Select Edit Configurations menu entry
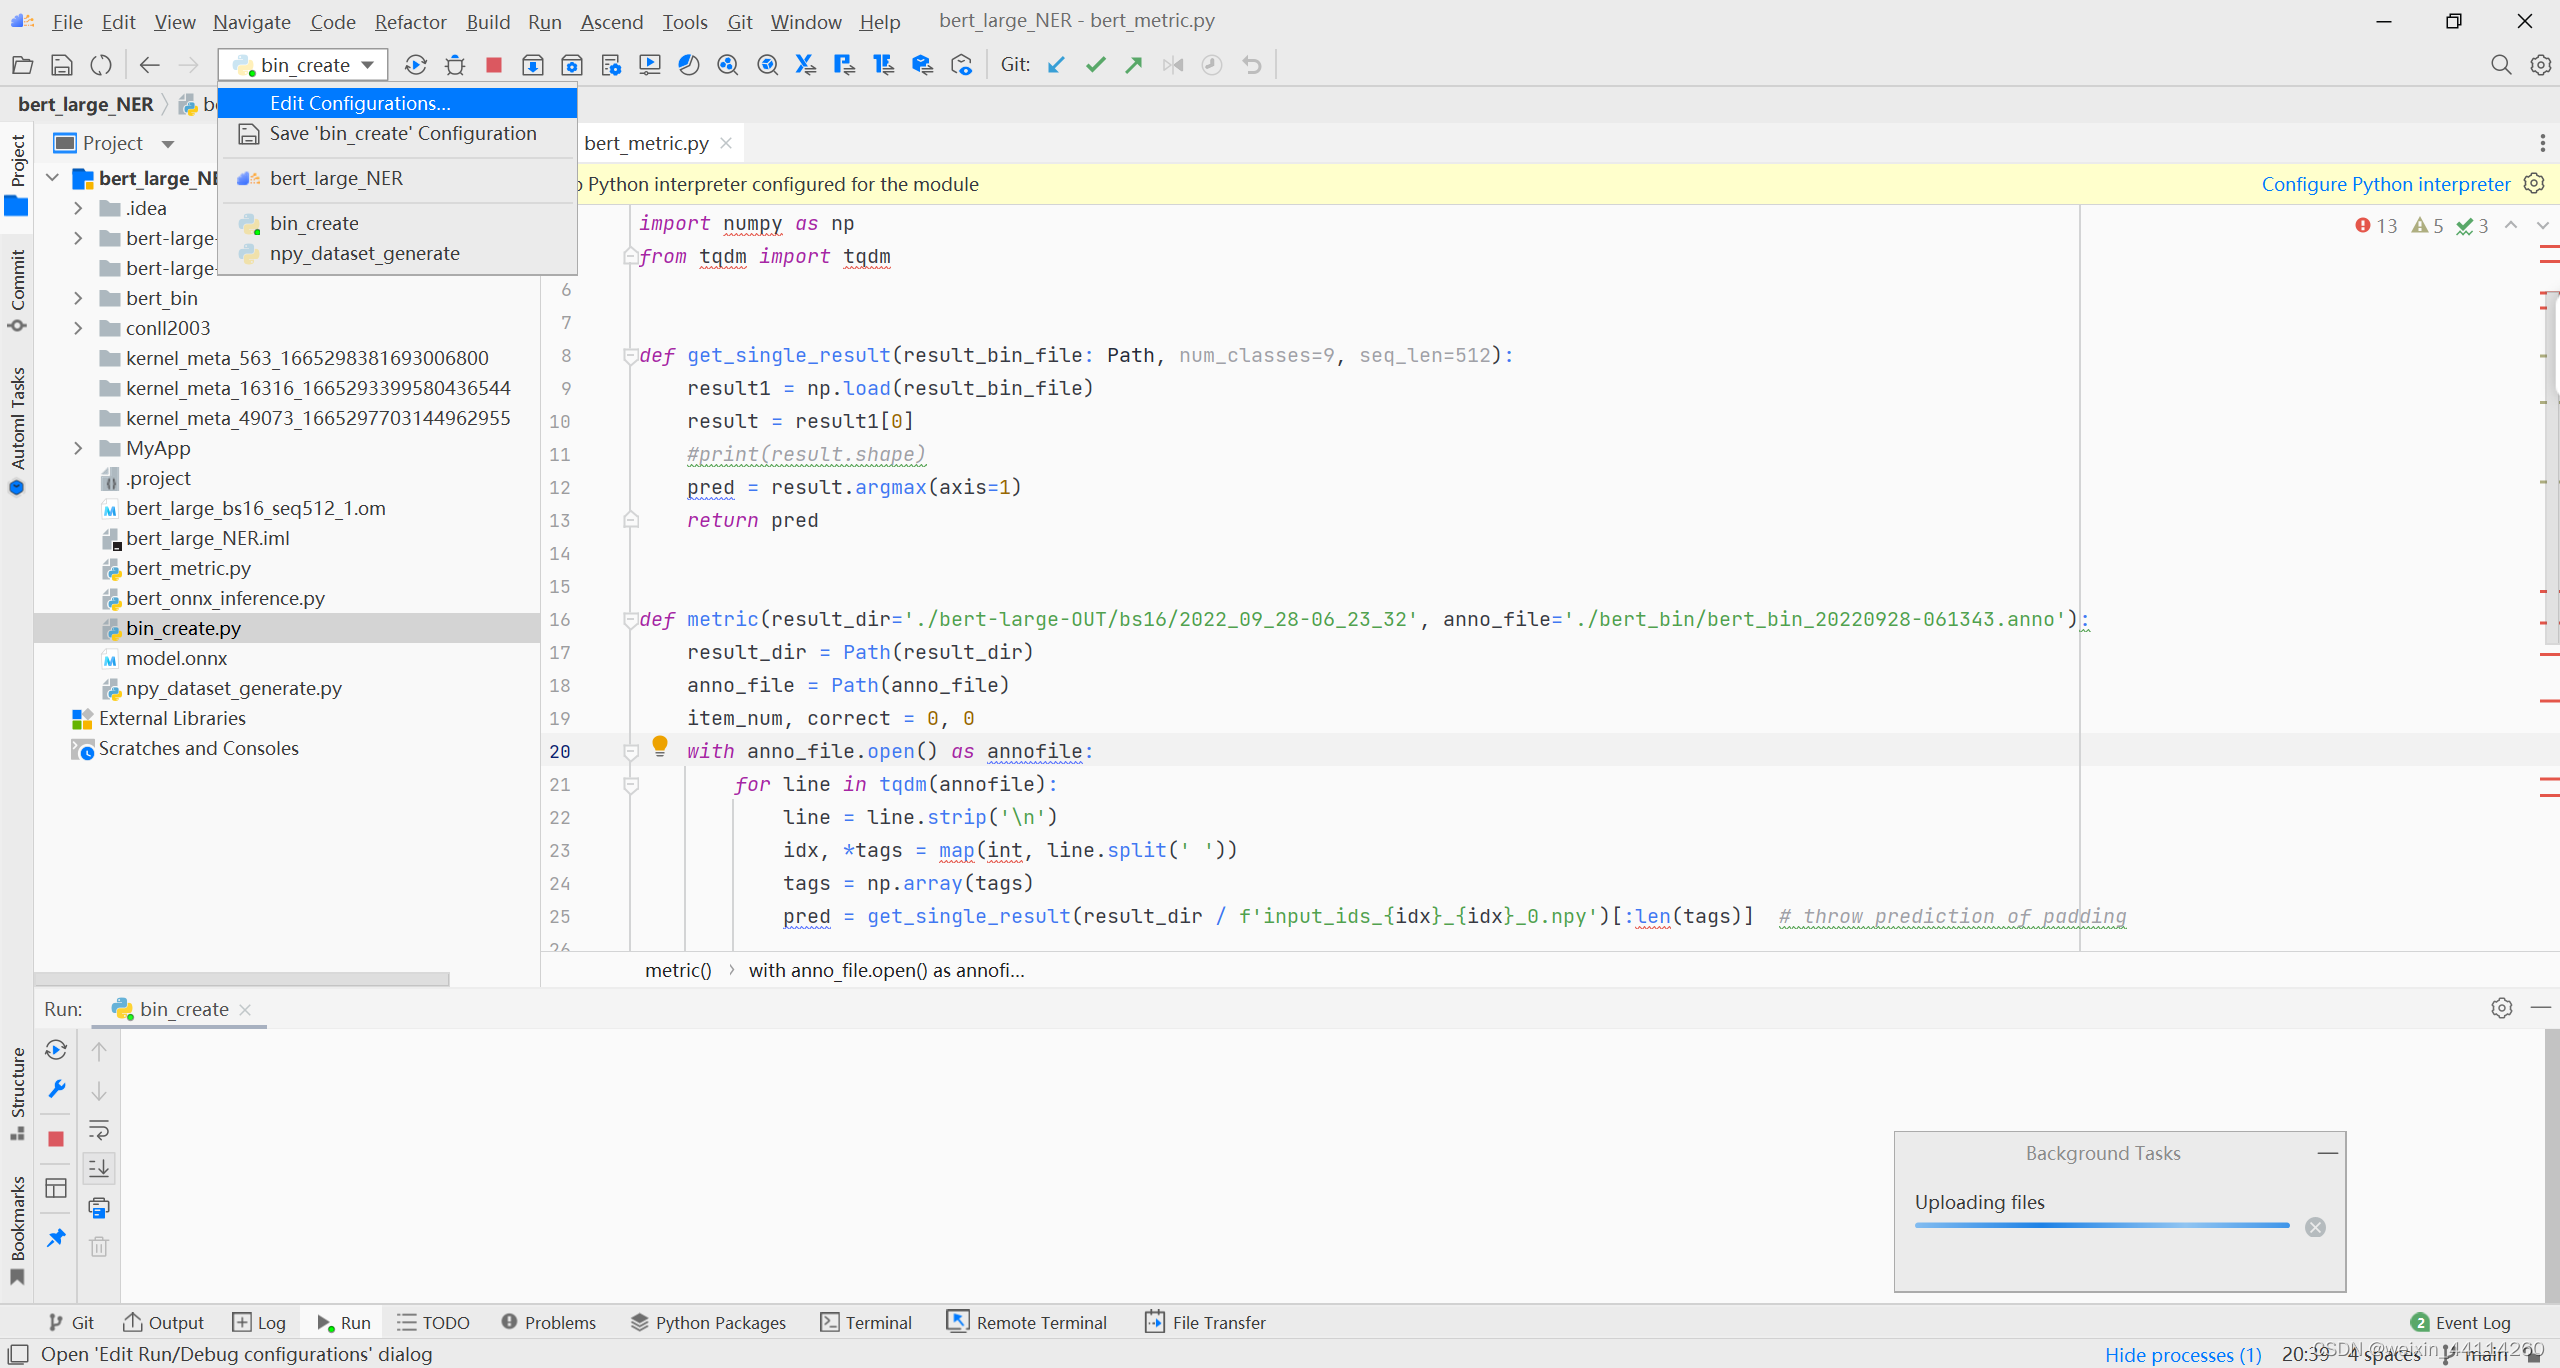The width and height of the screenshot is (2560, 1368). coord(360,103)
